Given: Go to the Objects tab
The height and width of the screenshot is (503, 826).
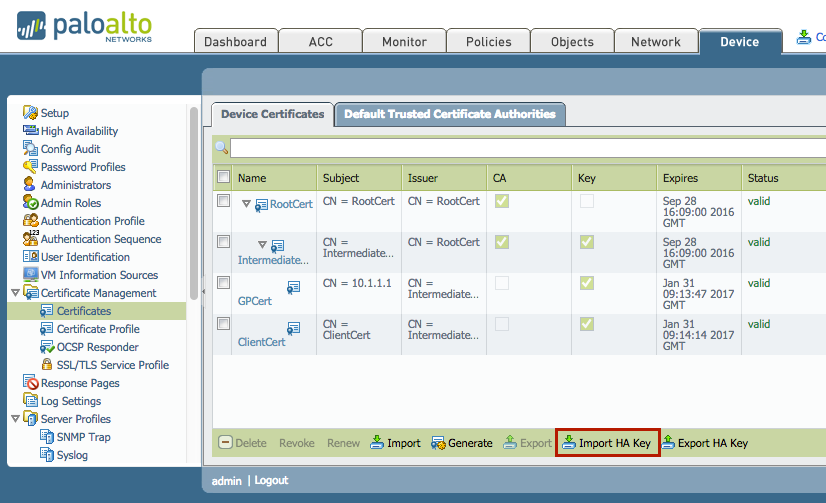Looking at the screenshot, I should (572, 41).
